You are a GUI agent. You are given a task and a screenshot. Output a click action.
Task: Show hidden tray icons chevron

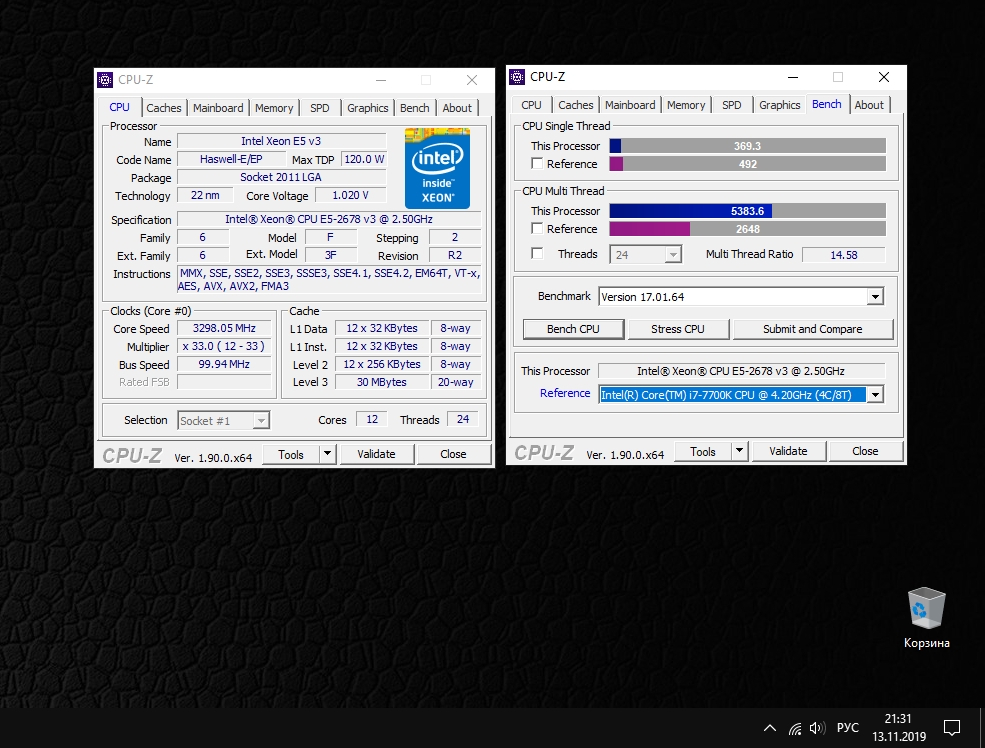770,728
